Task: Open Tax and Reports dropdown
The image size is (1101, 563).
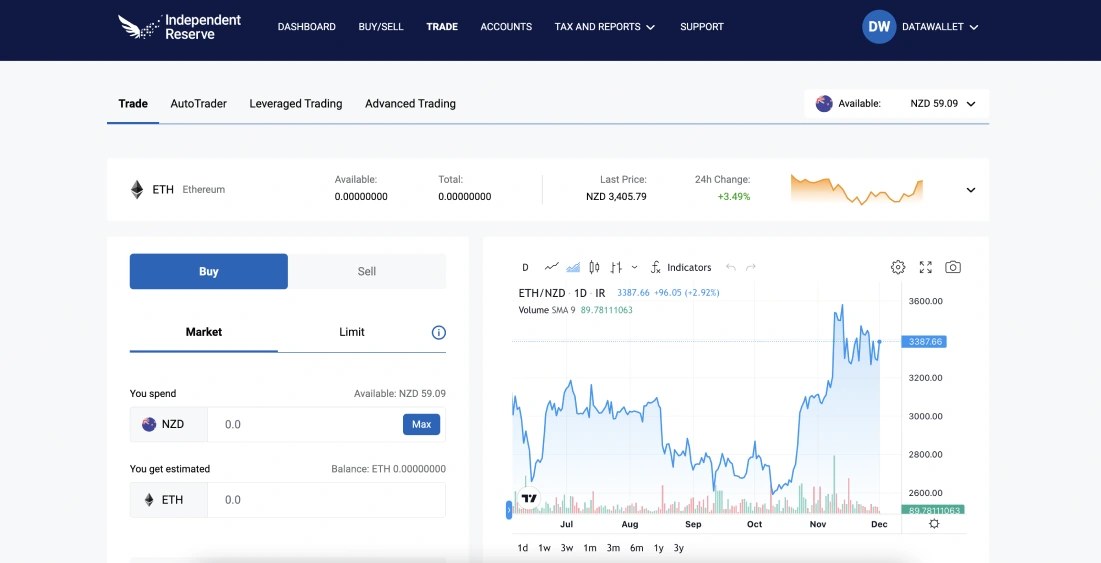Action: tap(605, 27)
